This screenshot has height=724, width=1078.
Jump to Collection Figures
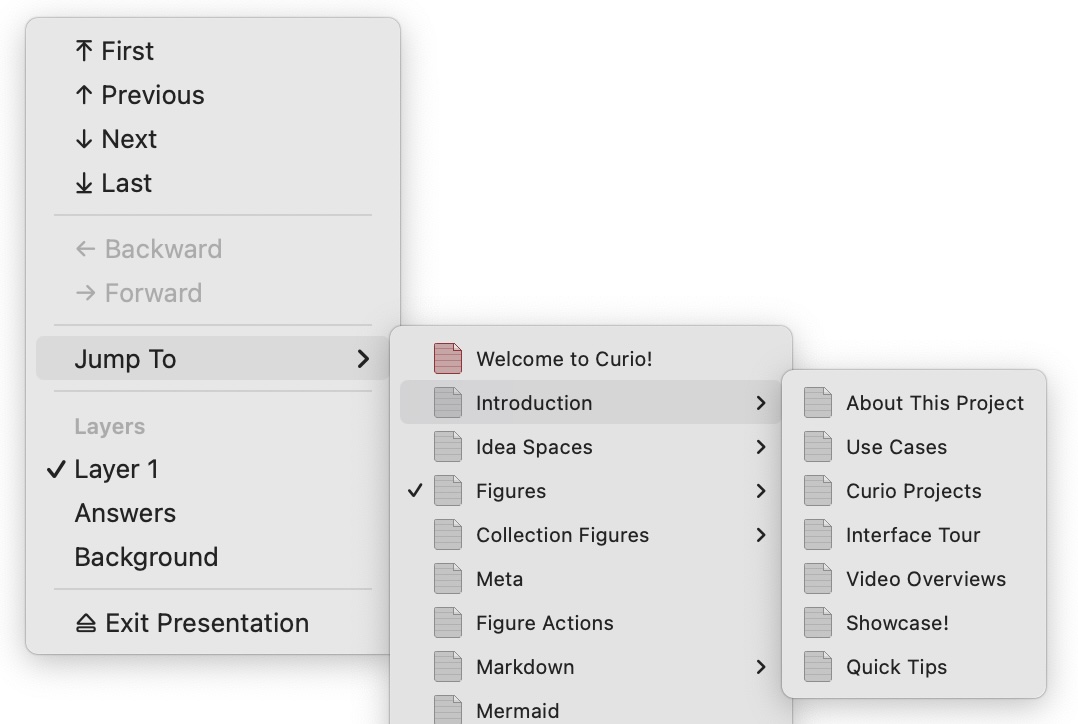(x=591, y=535)
